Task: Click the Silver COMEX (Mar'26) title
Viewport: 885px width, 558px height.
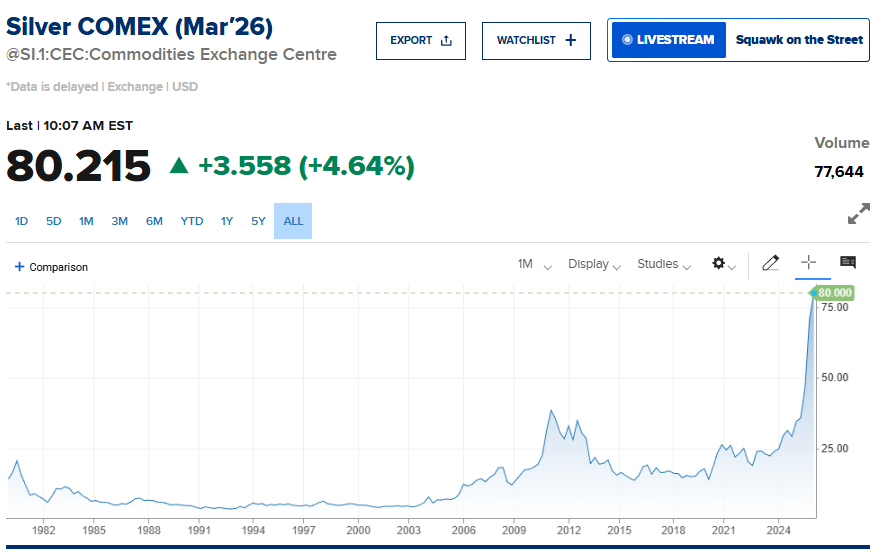Action: tap(139, 27)
